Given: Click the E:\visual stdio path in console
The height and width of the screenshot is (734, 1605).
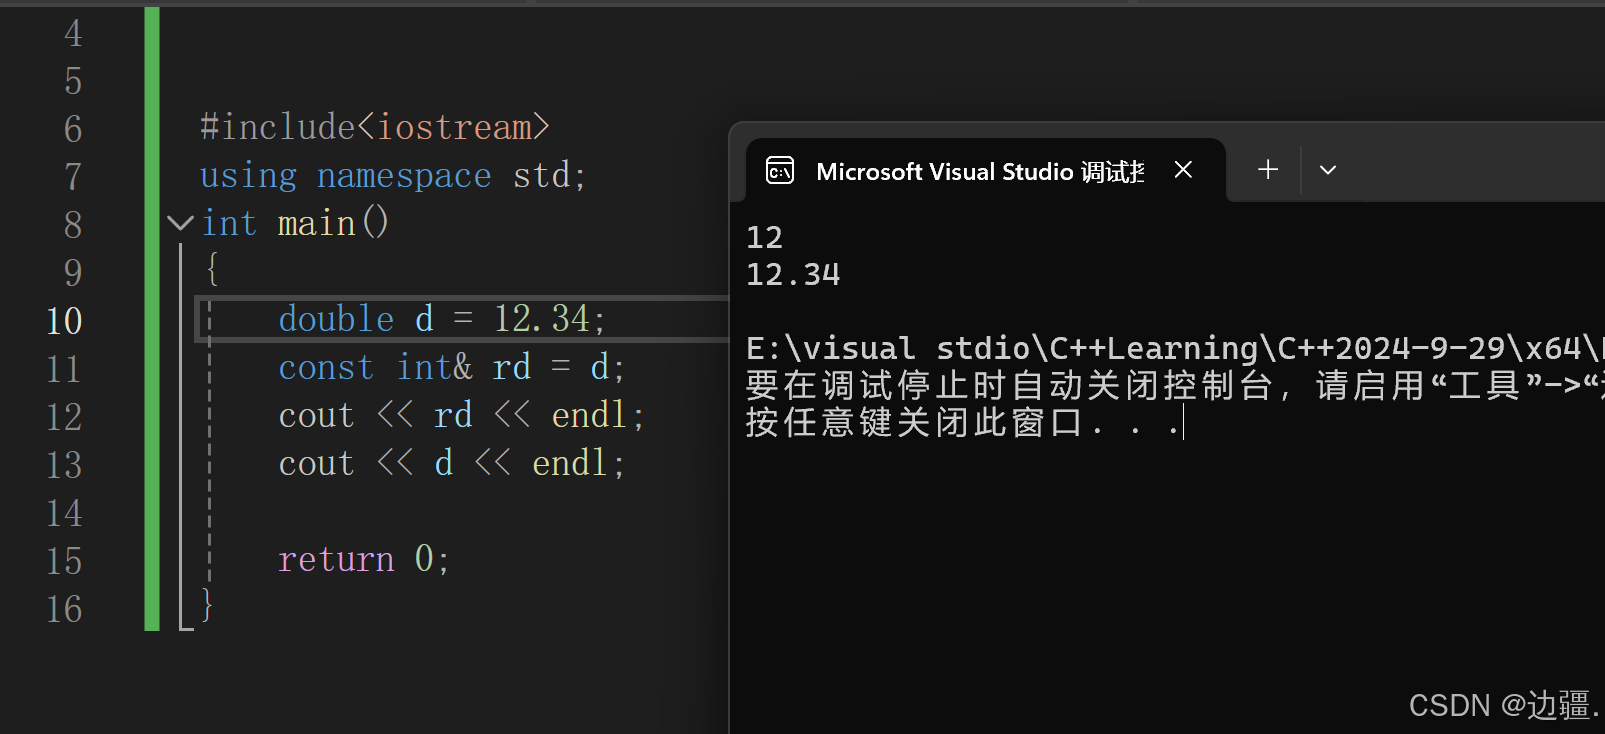Looking at the screenshot, I should click(x=1175, y=348).
